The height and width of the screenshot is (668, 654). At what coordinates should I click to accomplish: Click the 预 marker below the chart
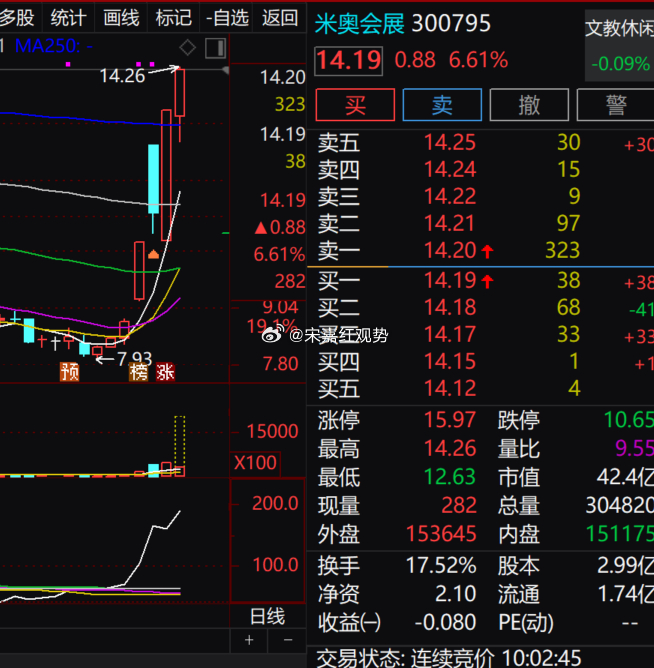pos(70,372)
